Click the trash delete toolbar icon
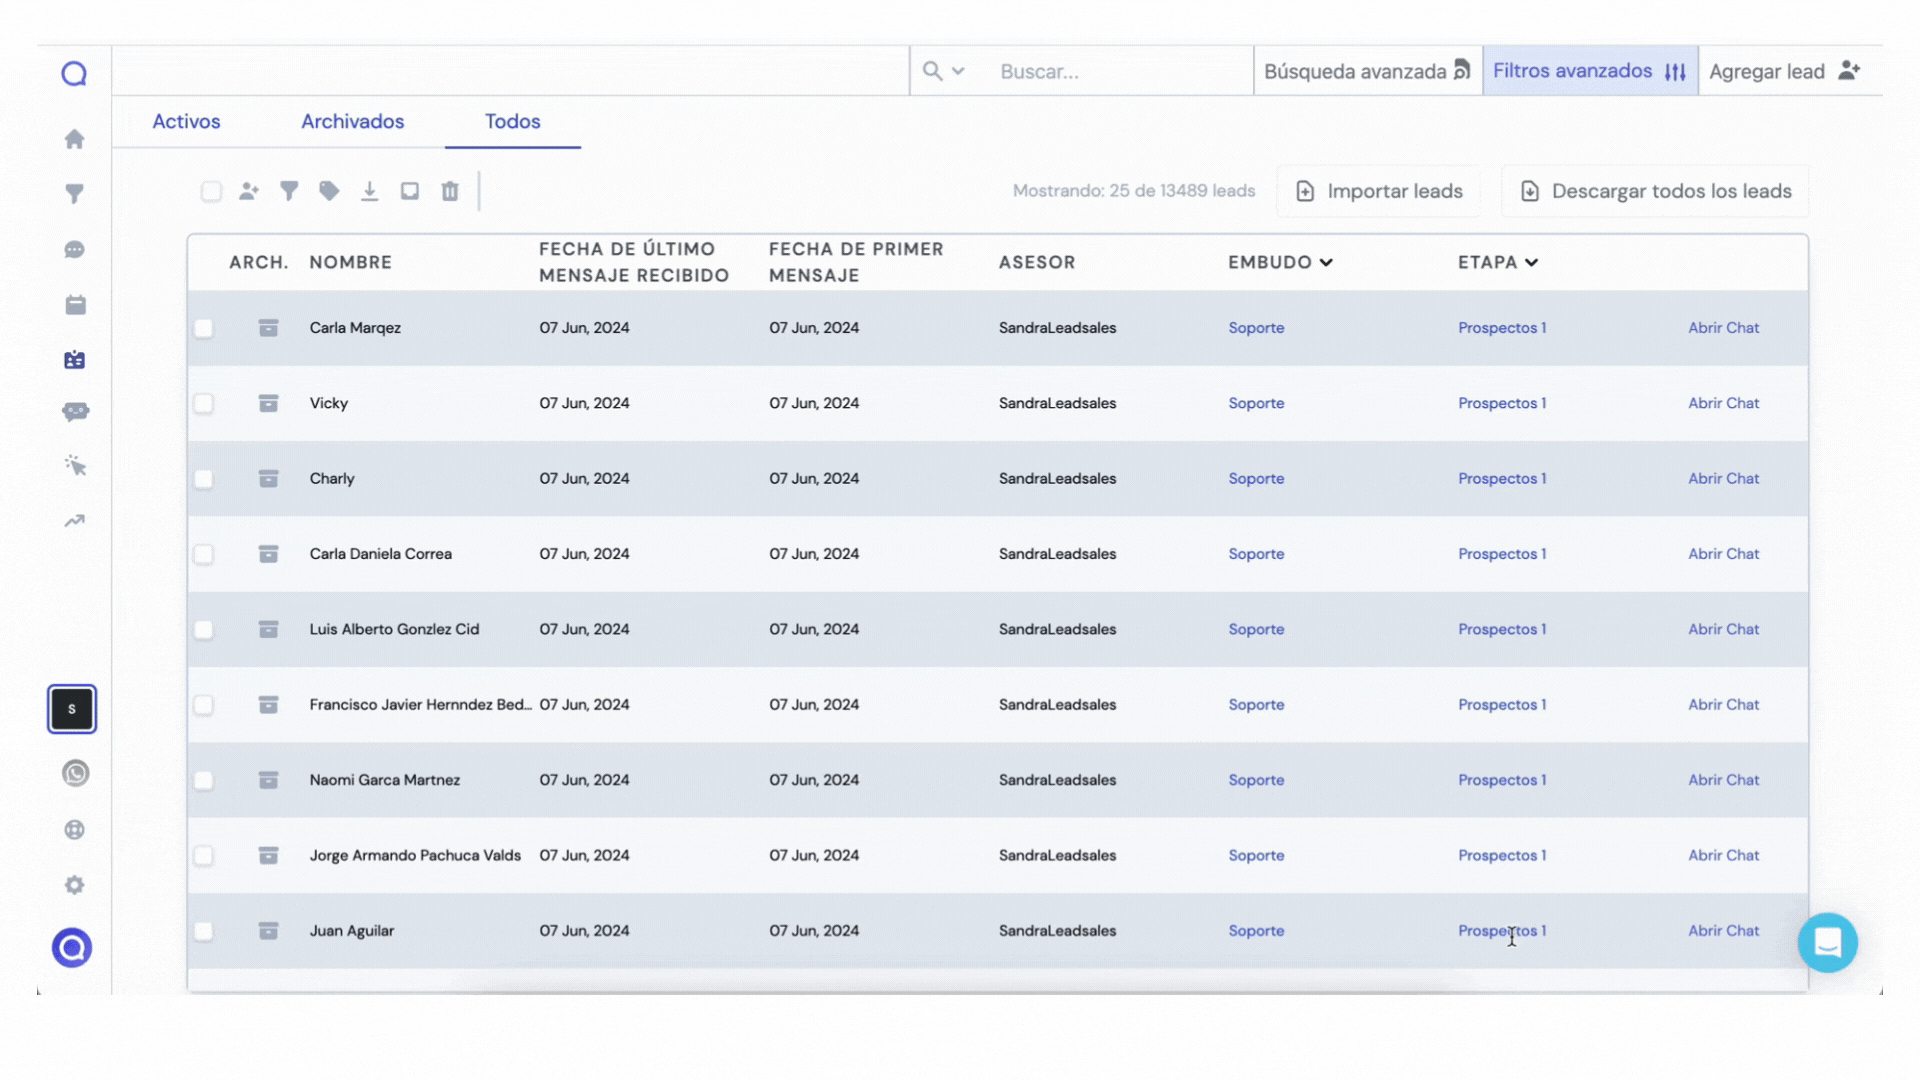This screenshot has width=1920, height=1080. 450,191
